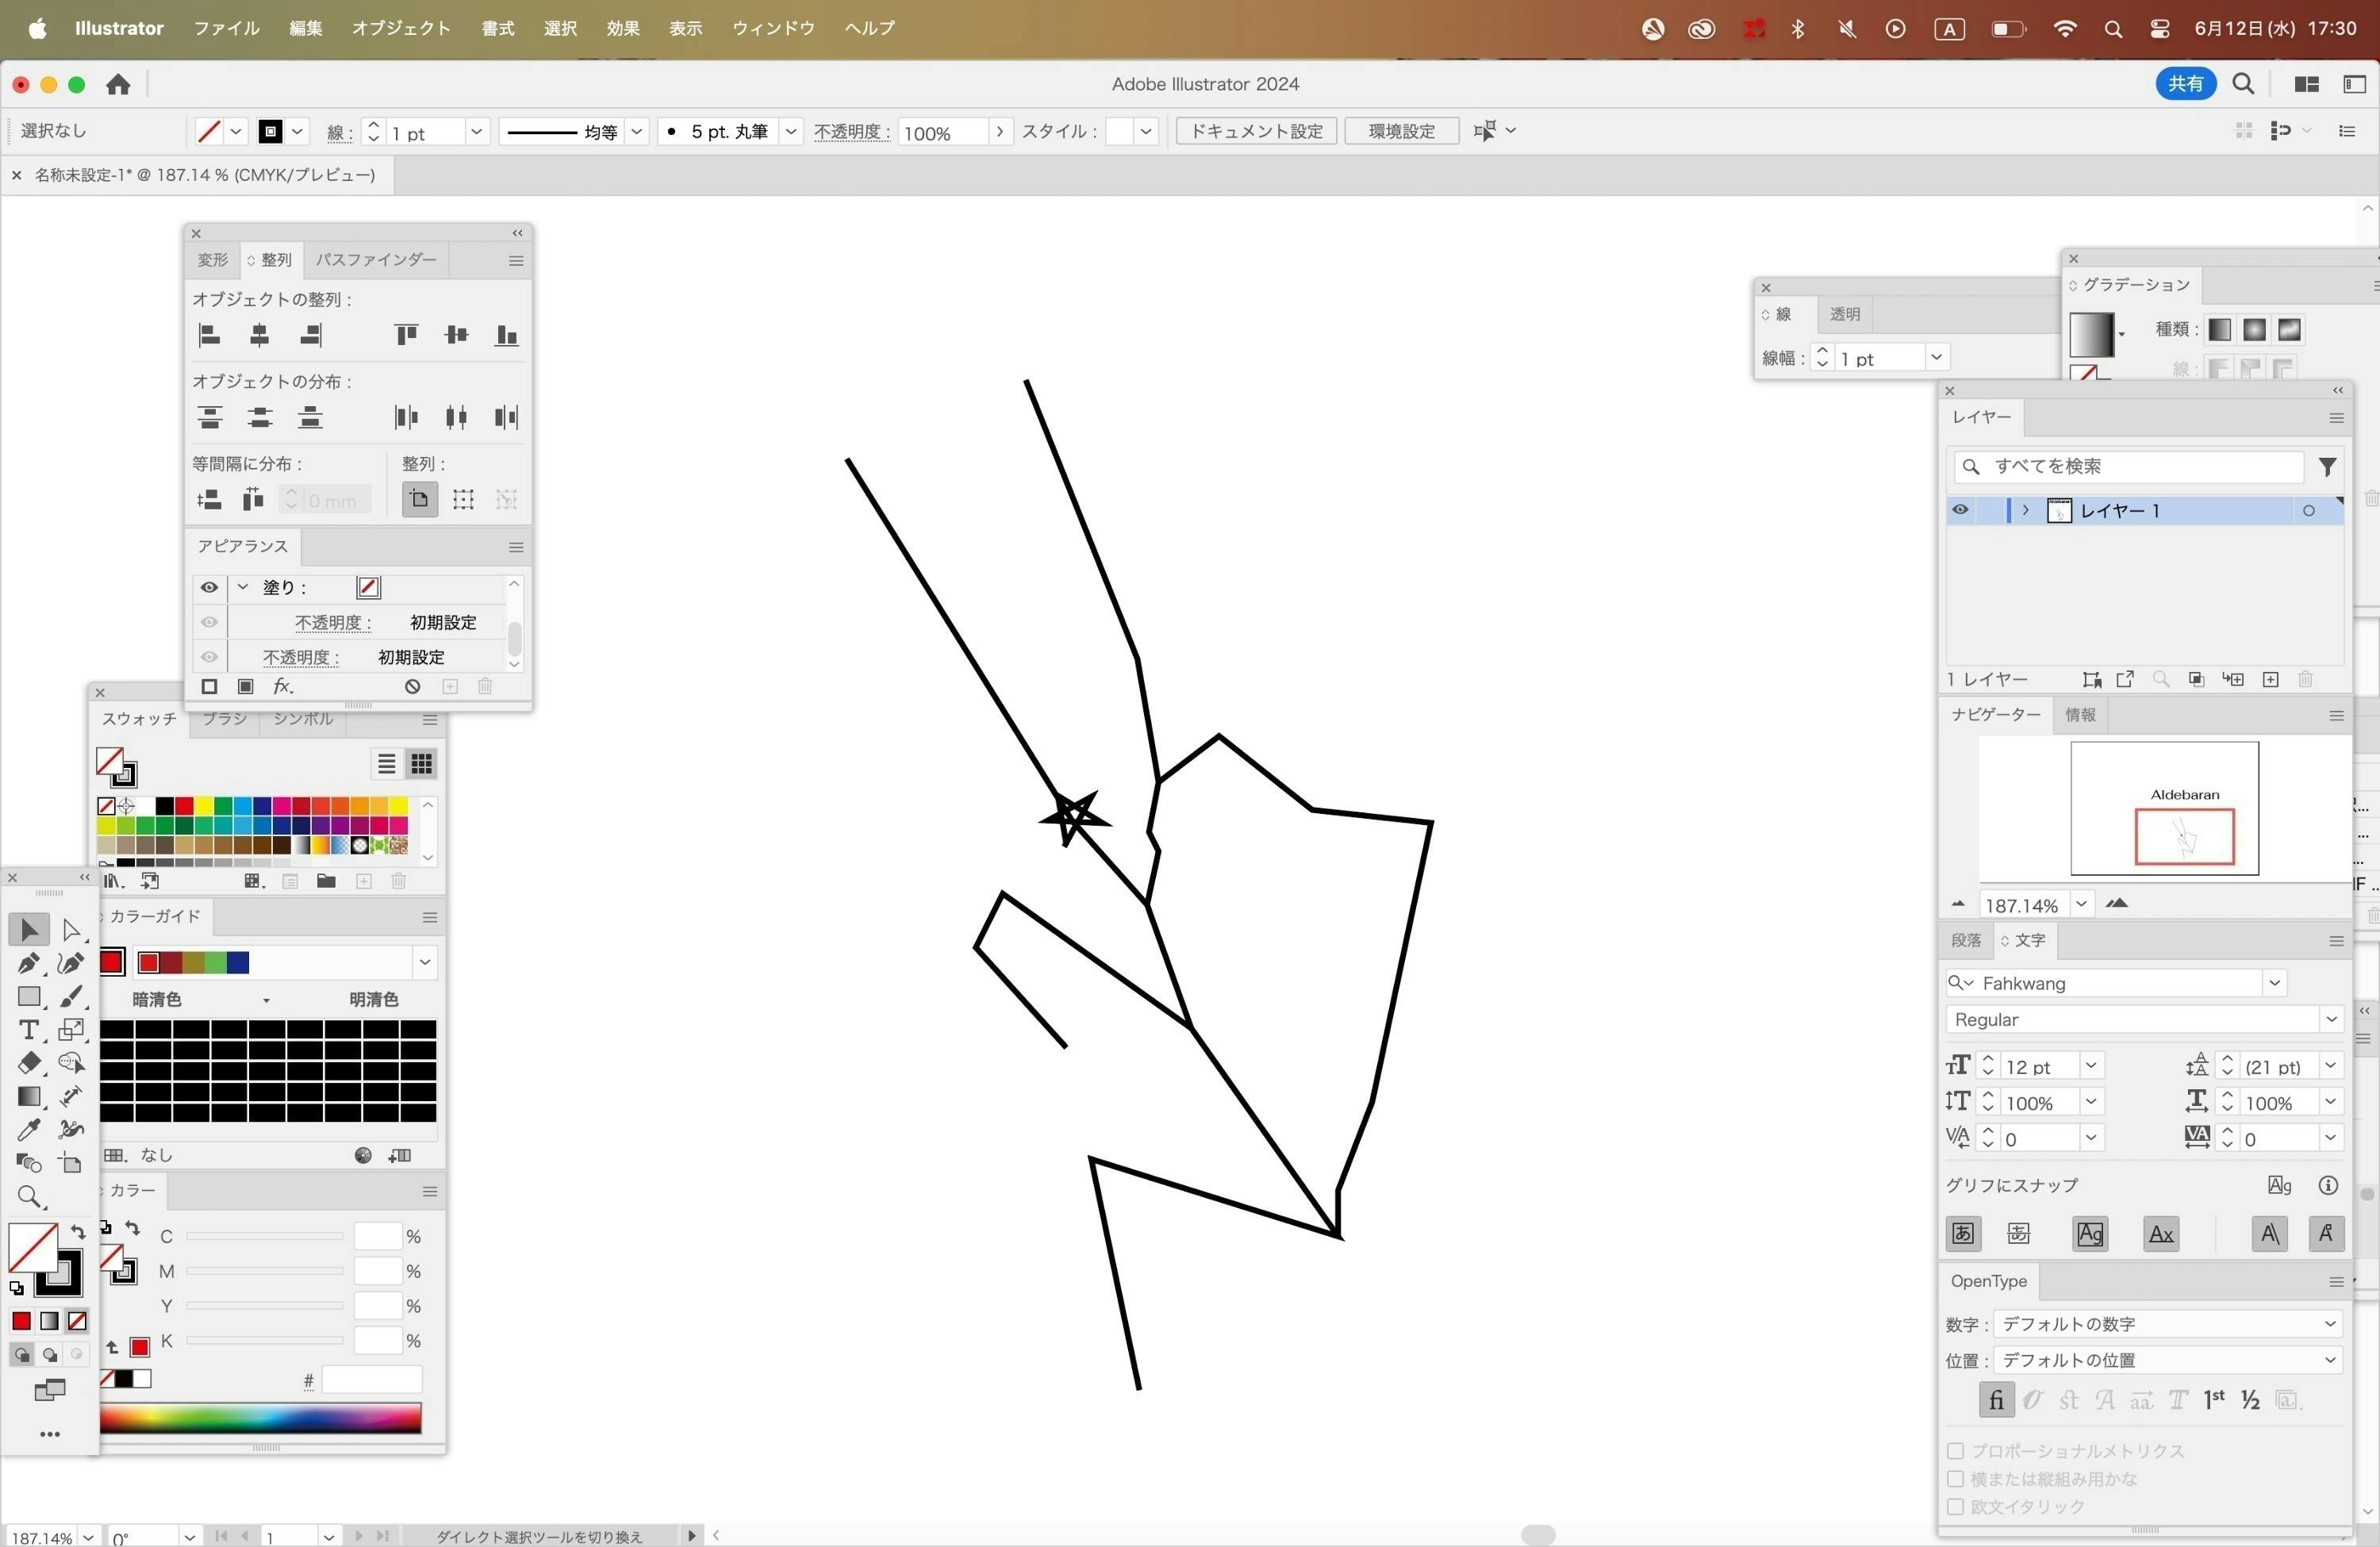Select the Zoom tool
This screenshot has width=2380, height=1547.
(x=28, y=1197)
